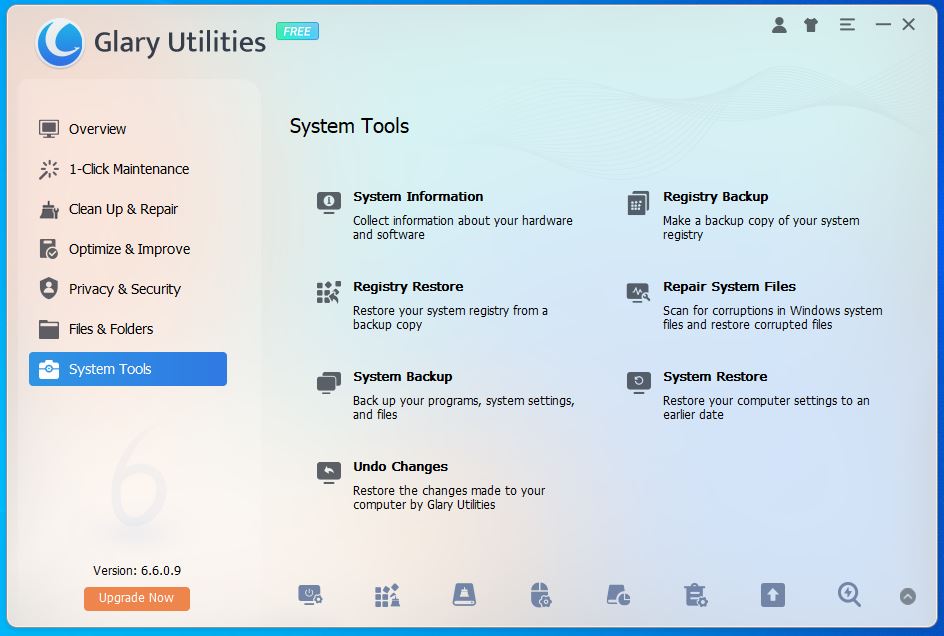Open the mouse-with-gear Context Menu Manager icon
The height and width of the screenshot is (636, 944).
pyautogui.click(x=541, y=595)
